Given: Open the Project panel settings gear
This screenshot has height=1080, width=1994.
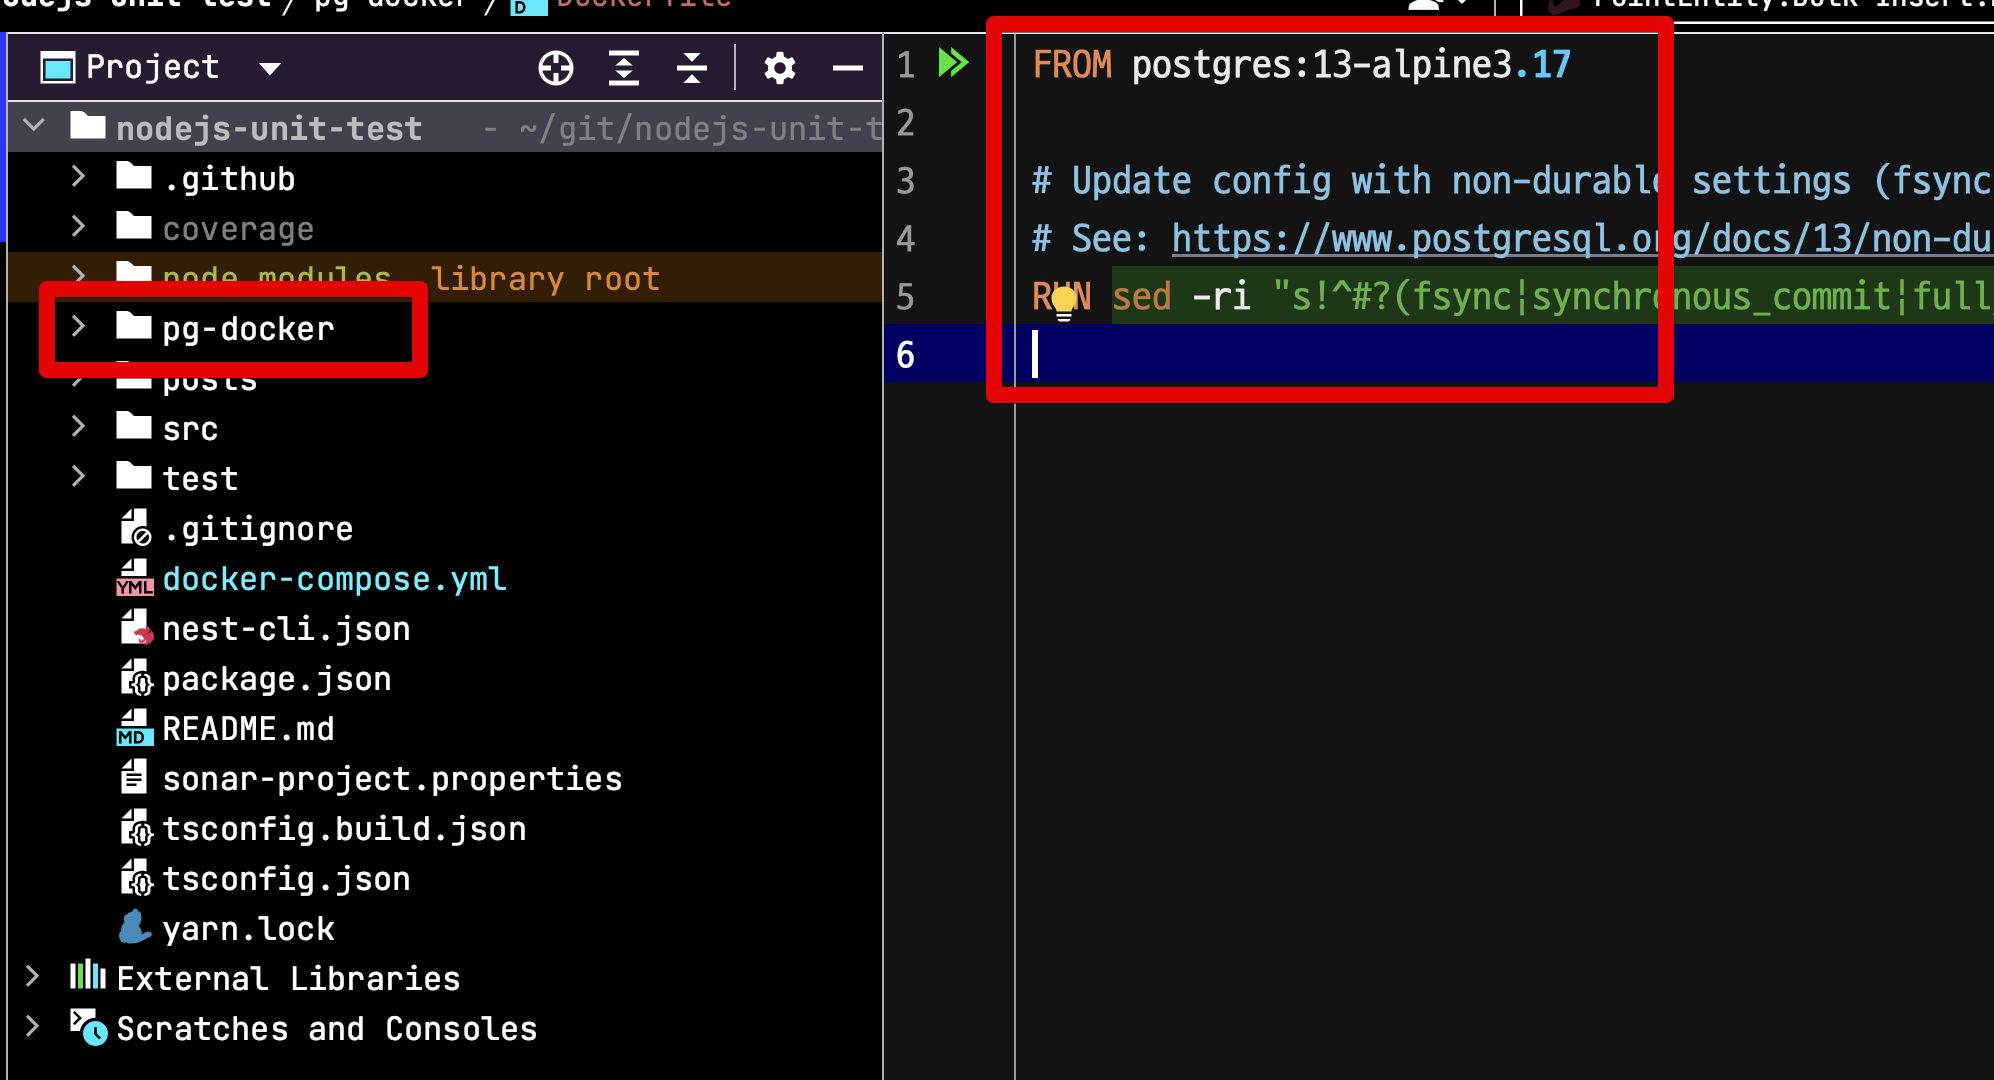Looking at the screenshot, I should [779, 68].
